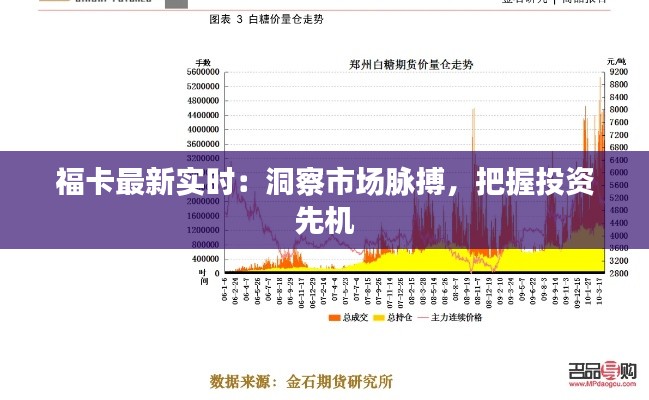
Task: Click the 8000 right axis value
Action: [618, 110]
